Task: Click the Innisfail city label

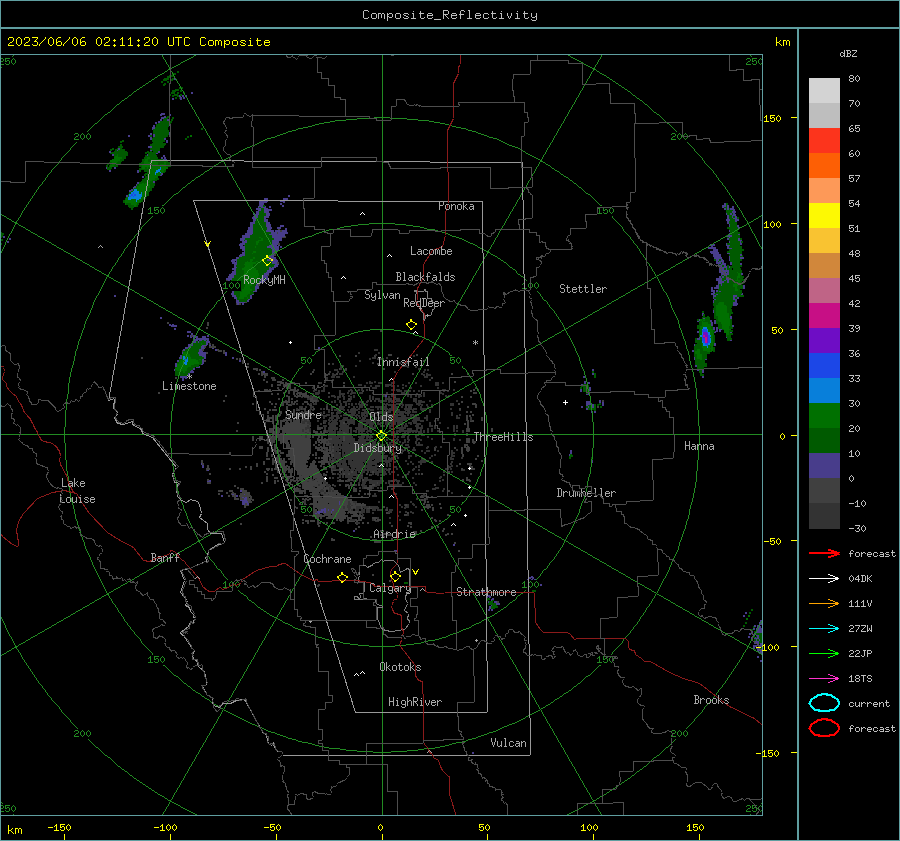Action: pyautogui.click(x=403, y=362)
